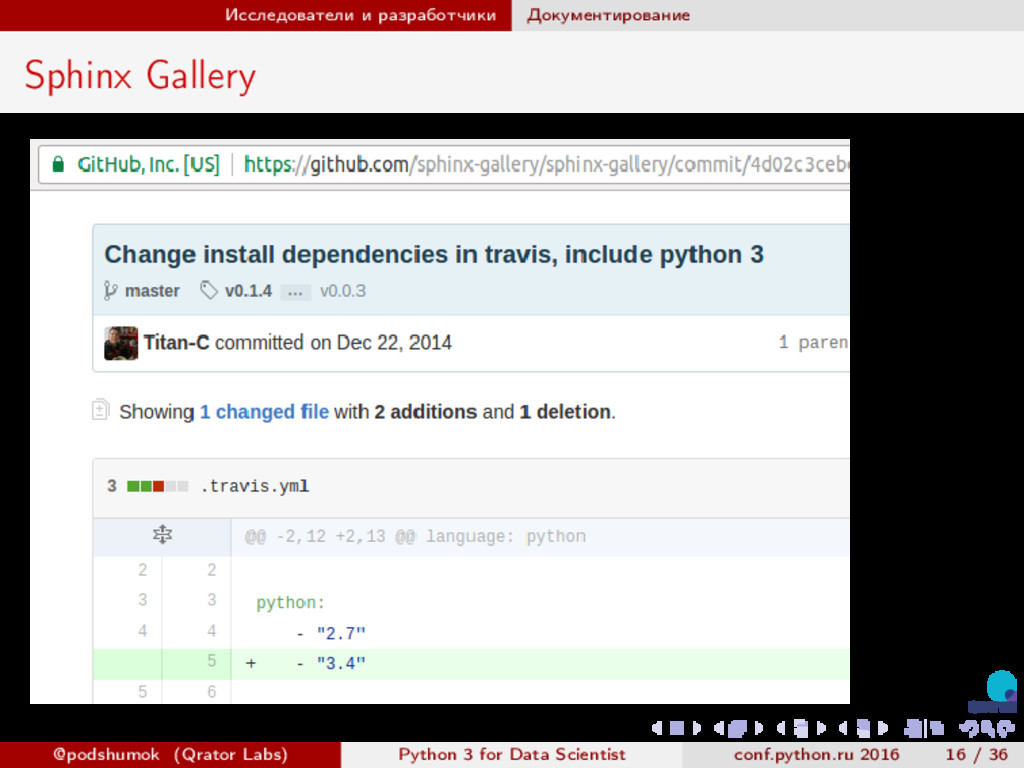Click the master branch icon
Viewport: 1024px width, 768px height.
(110, 291)
